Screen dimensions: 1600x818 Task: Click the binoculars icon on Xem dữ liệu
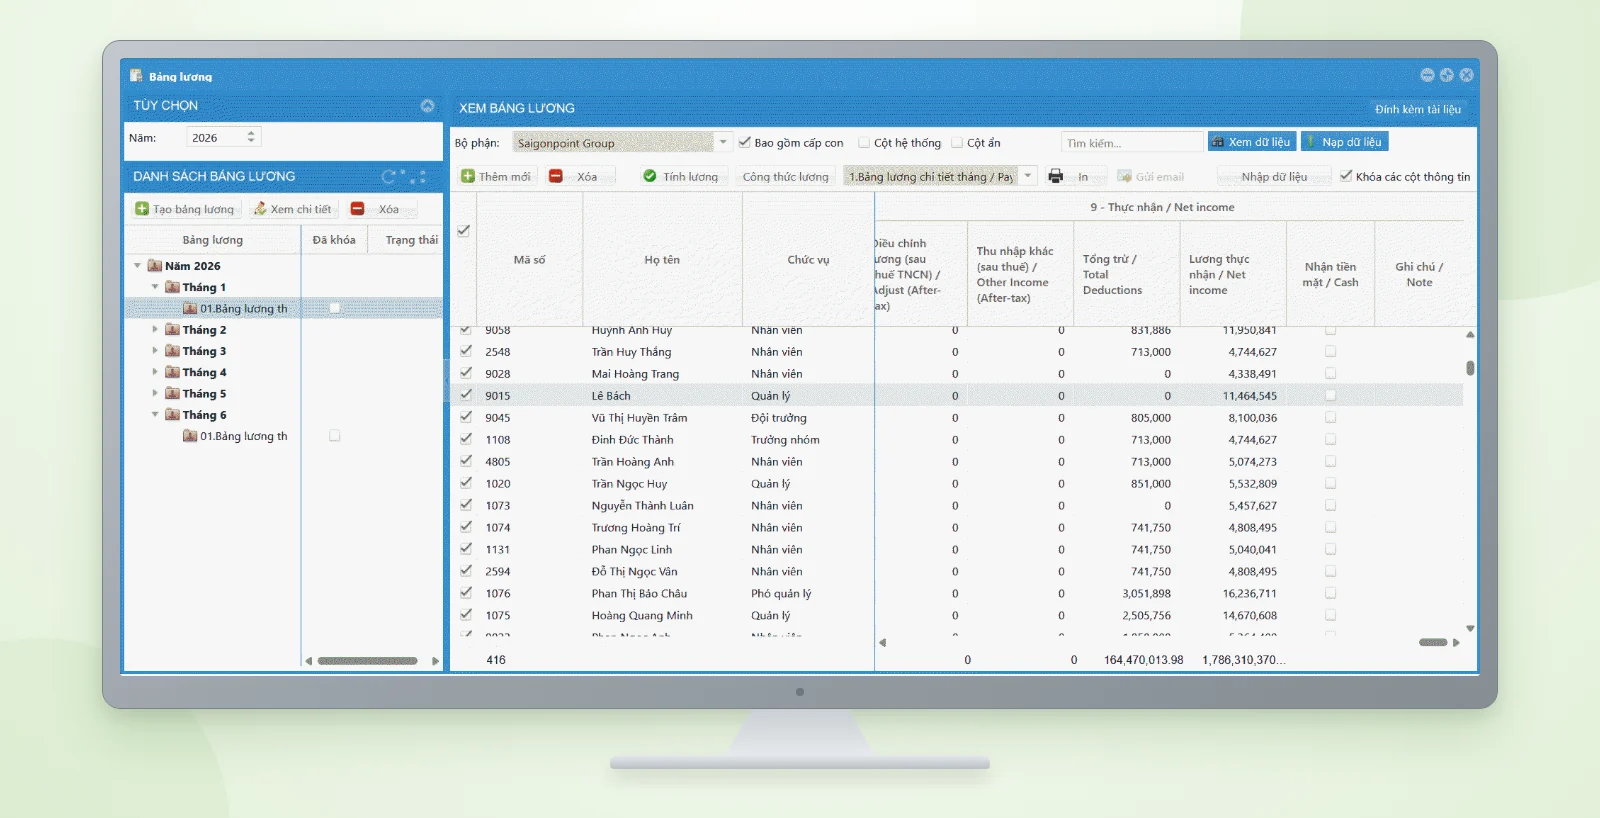(1218, 142)
